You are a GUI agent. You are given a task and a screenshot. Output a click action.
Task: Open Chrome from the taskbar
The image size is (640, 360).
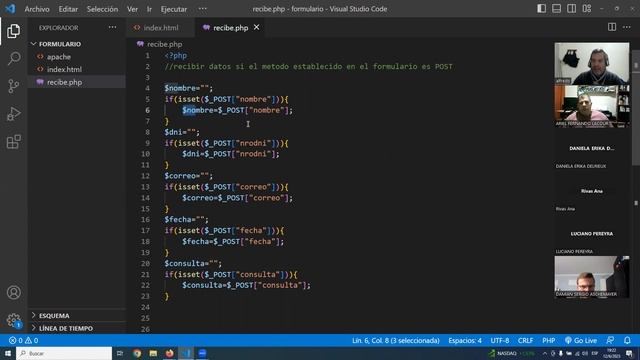(137, 353)
